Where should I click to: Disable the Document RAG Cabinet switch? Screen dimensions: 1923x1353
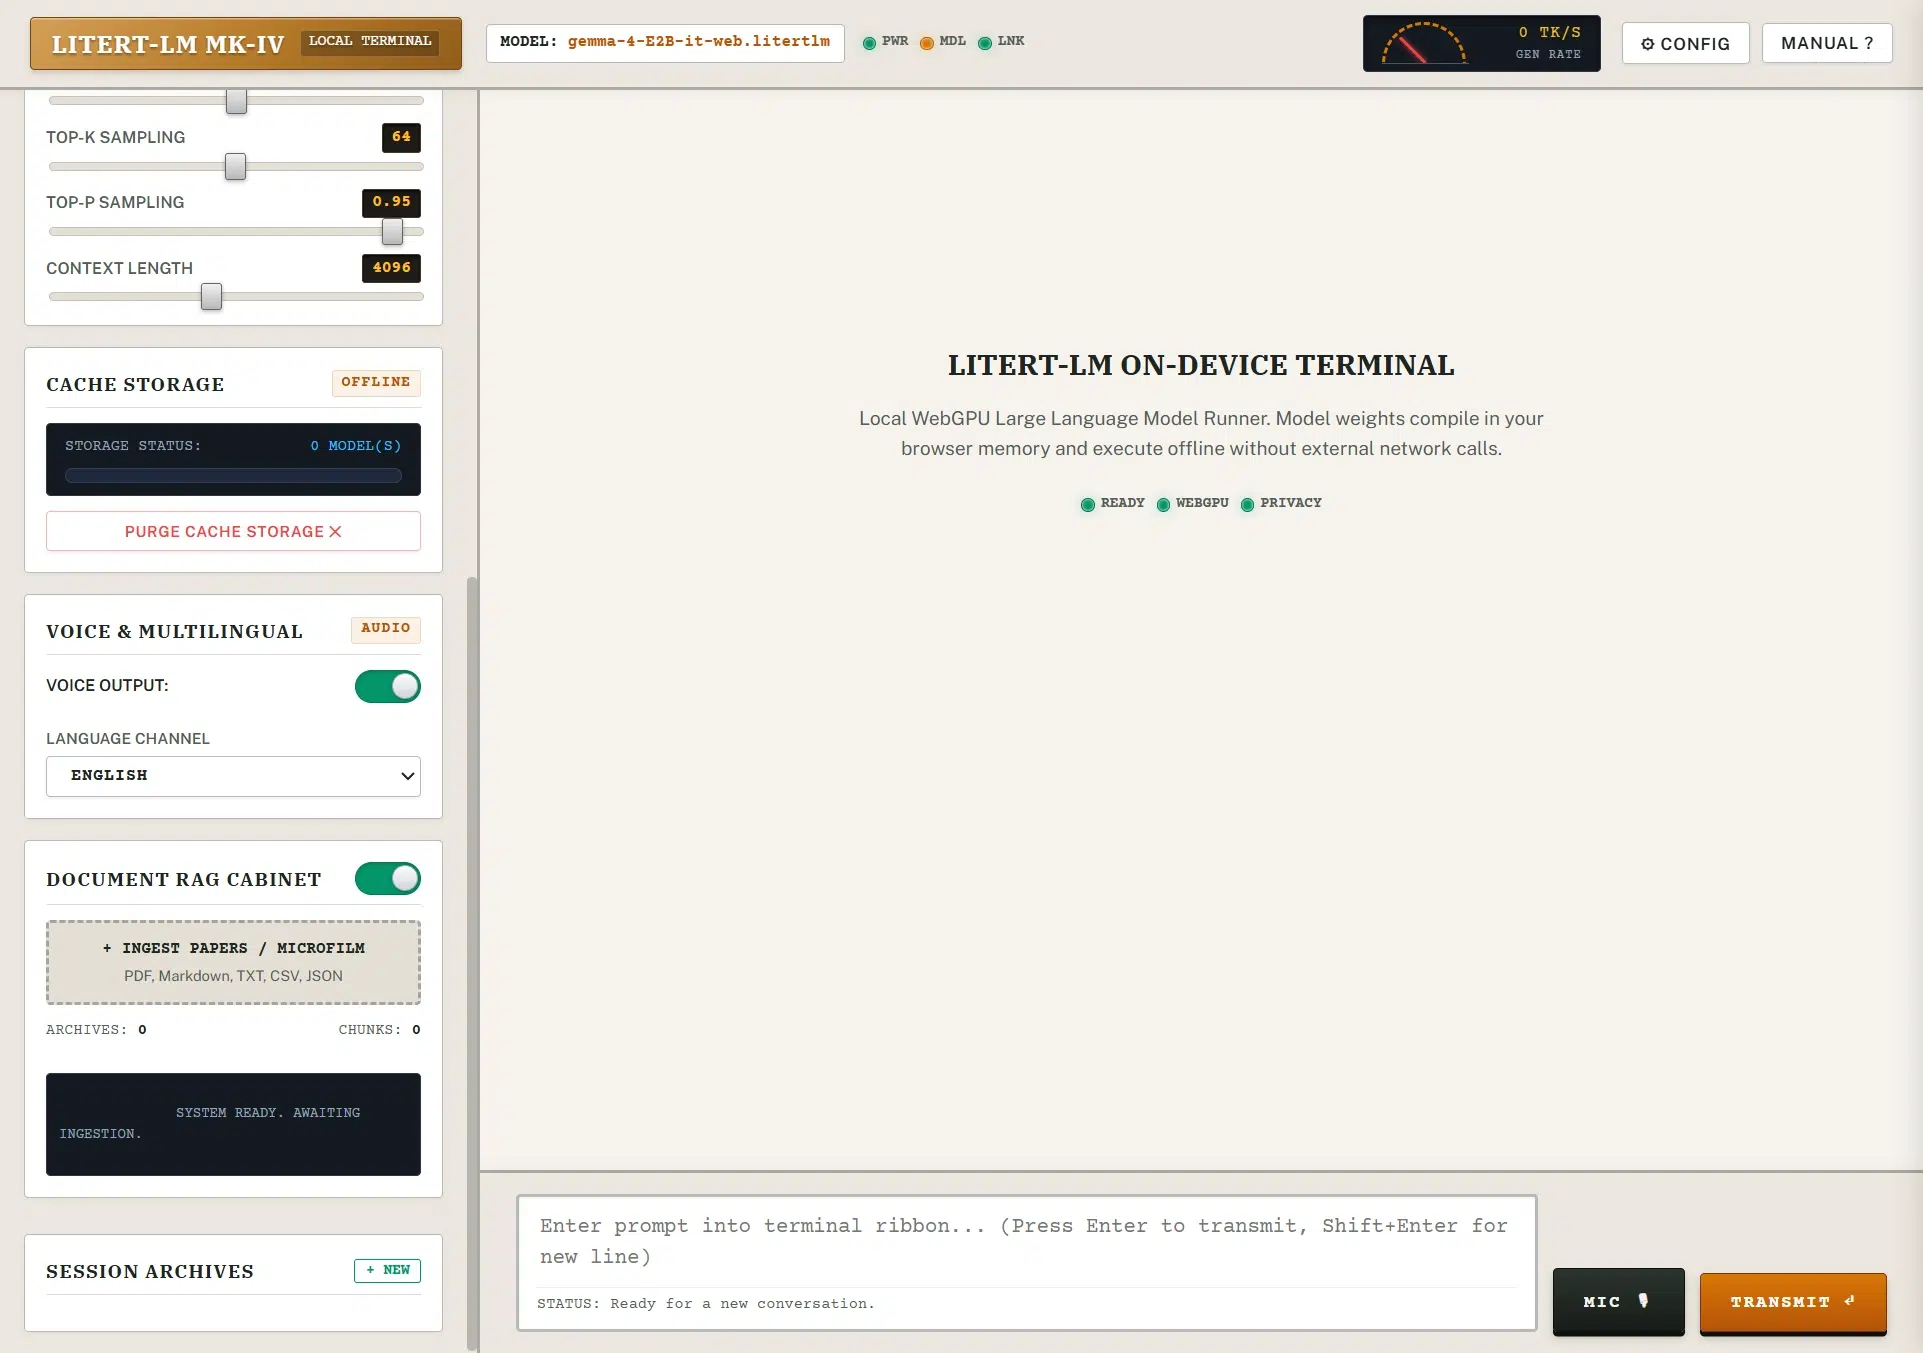point(388,879)
